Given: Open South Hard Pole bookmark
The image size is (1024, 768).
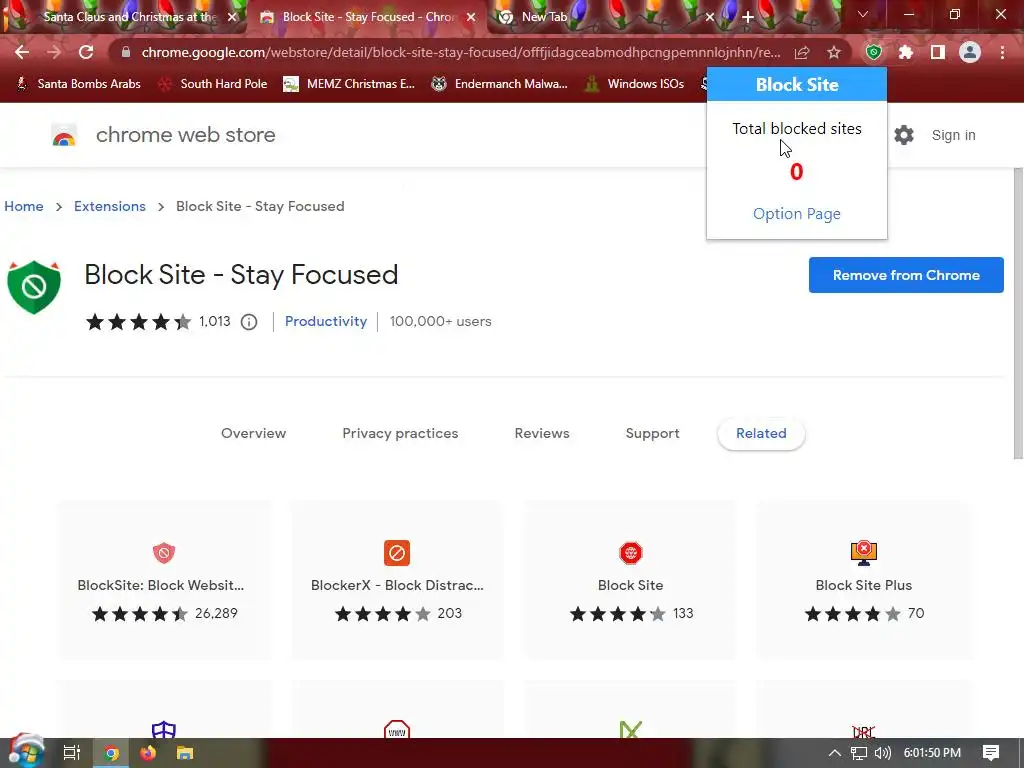Looking at the screenshot, I should [x=213, y=84].
